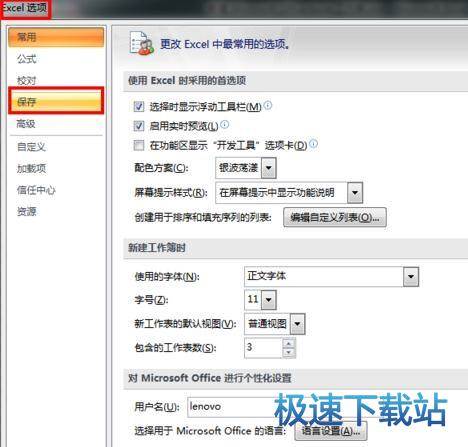Select the 常用 category in sidebar
The image size is (468, 447).
click(x=56, y=37)
